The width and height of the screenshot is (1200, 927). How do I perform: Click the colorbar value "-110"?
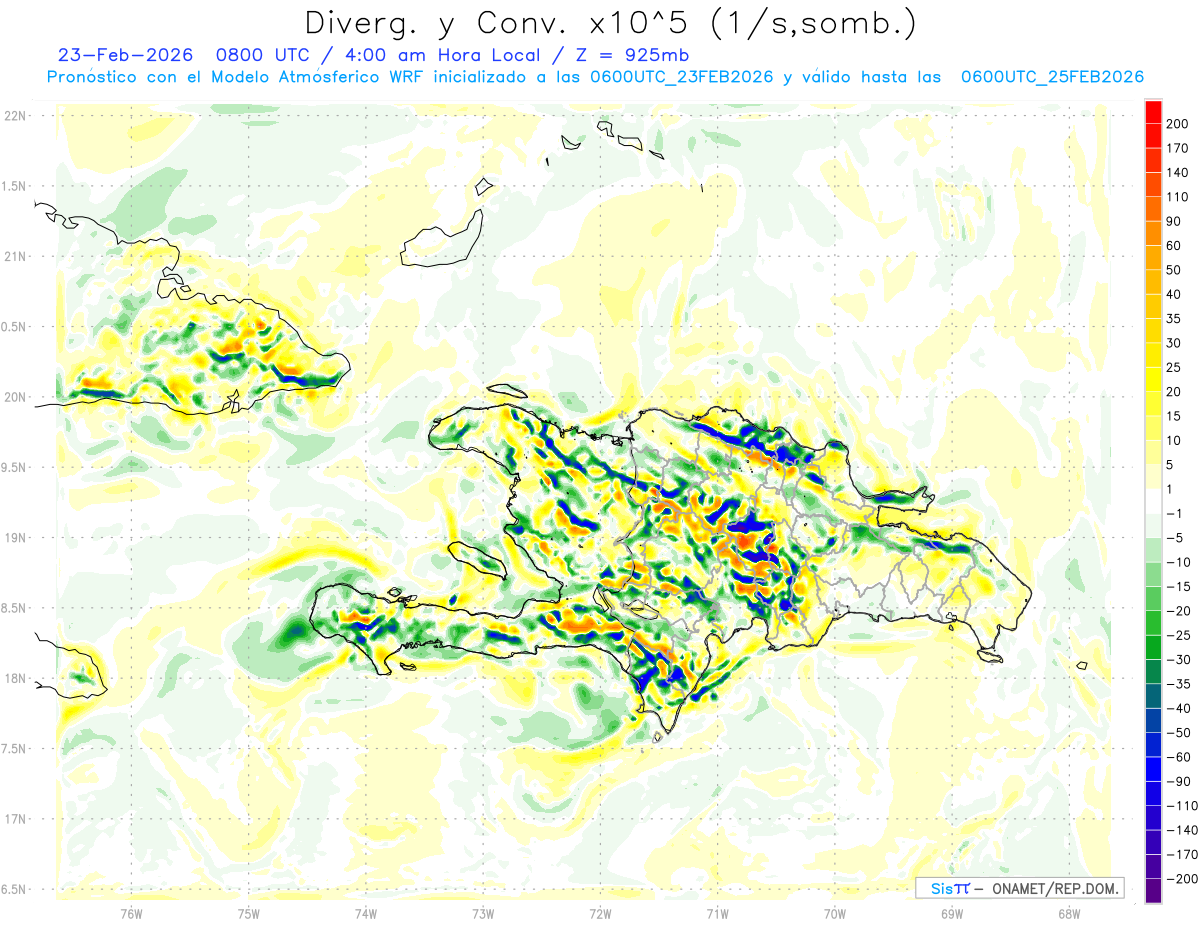click(x=1182, y=805)
